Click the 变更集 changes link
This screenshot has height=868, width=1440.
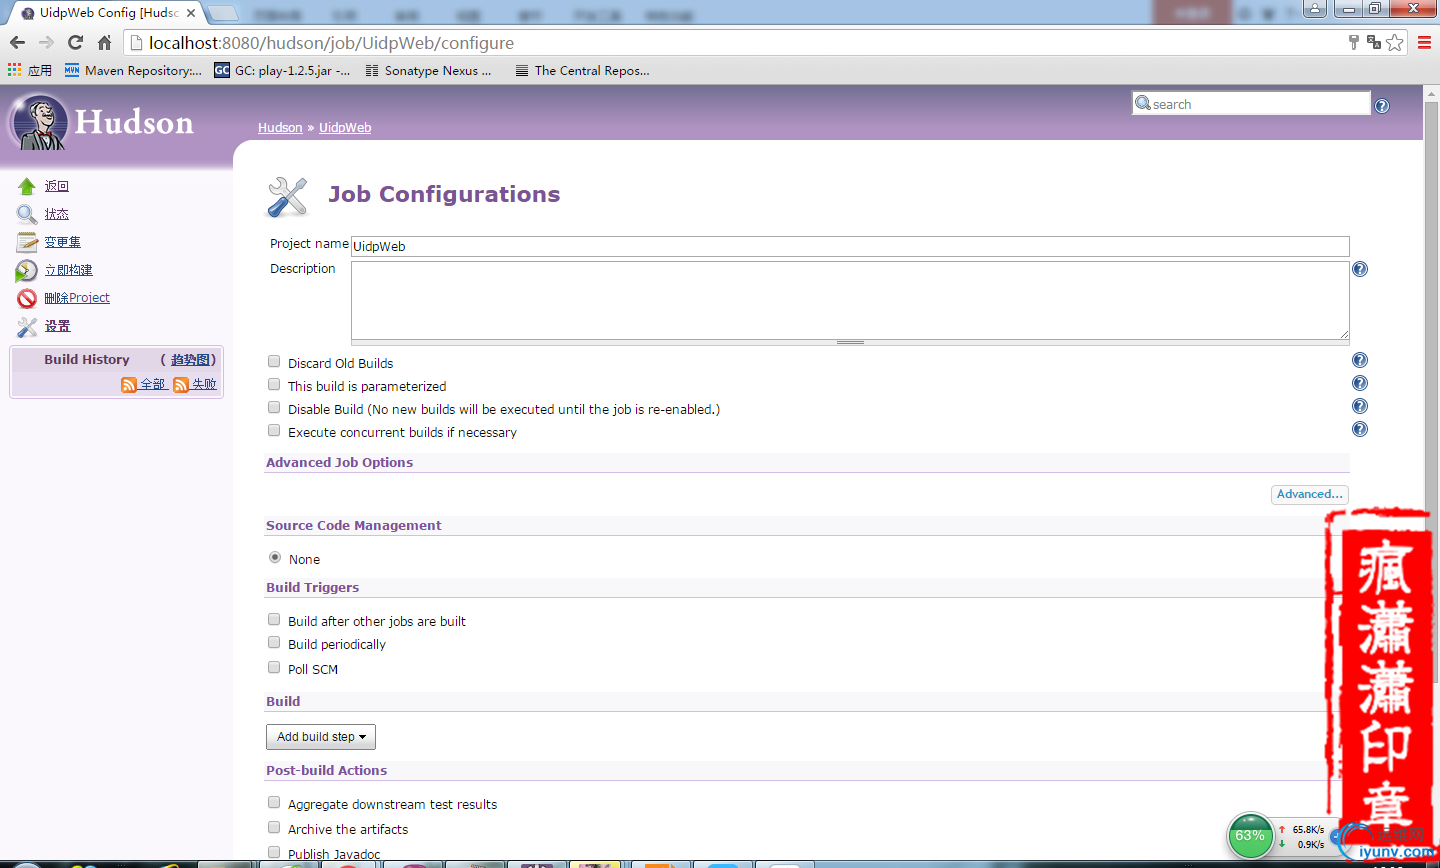click(62, 242)
